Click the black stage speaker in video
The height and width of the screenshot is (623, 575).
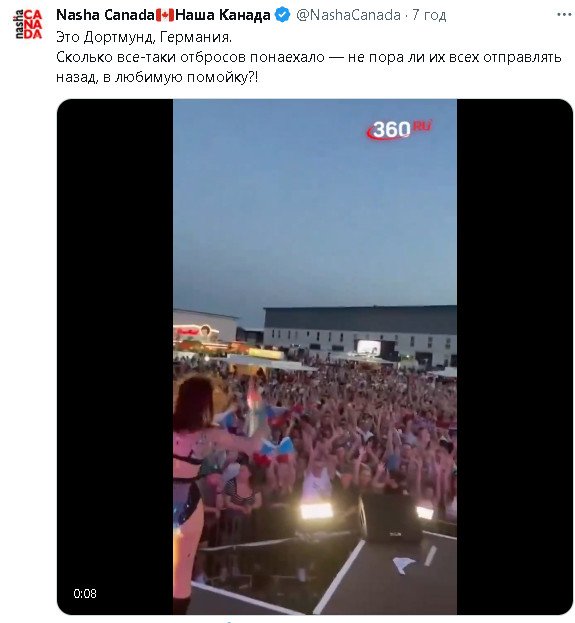point(392,518)
